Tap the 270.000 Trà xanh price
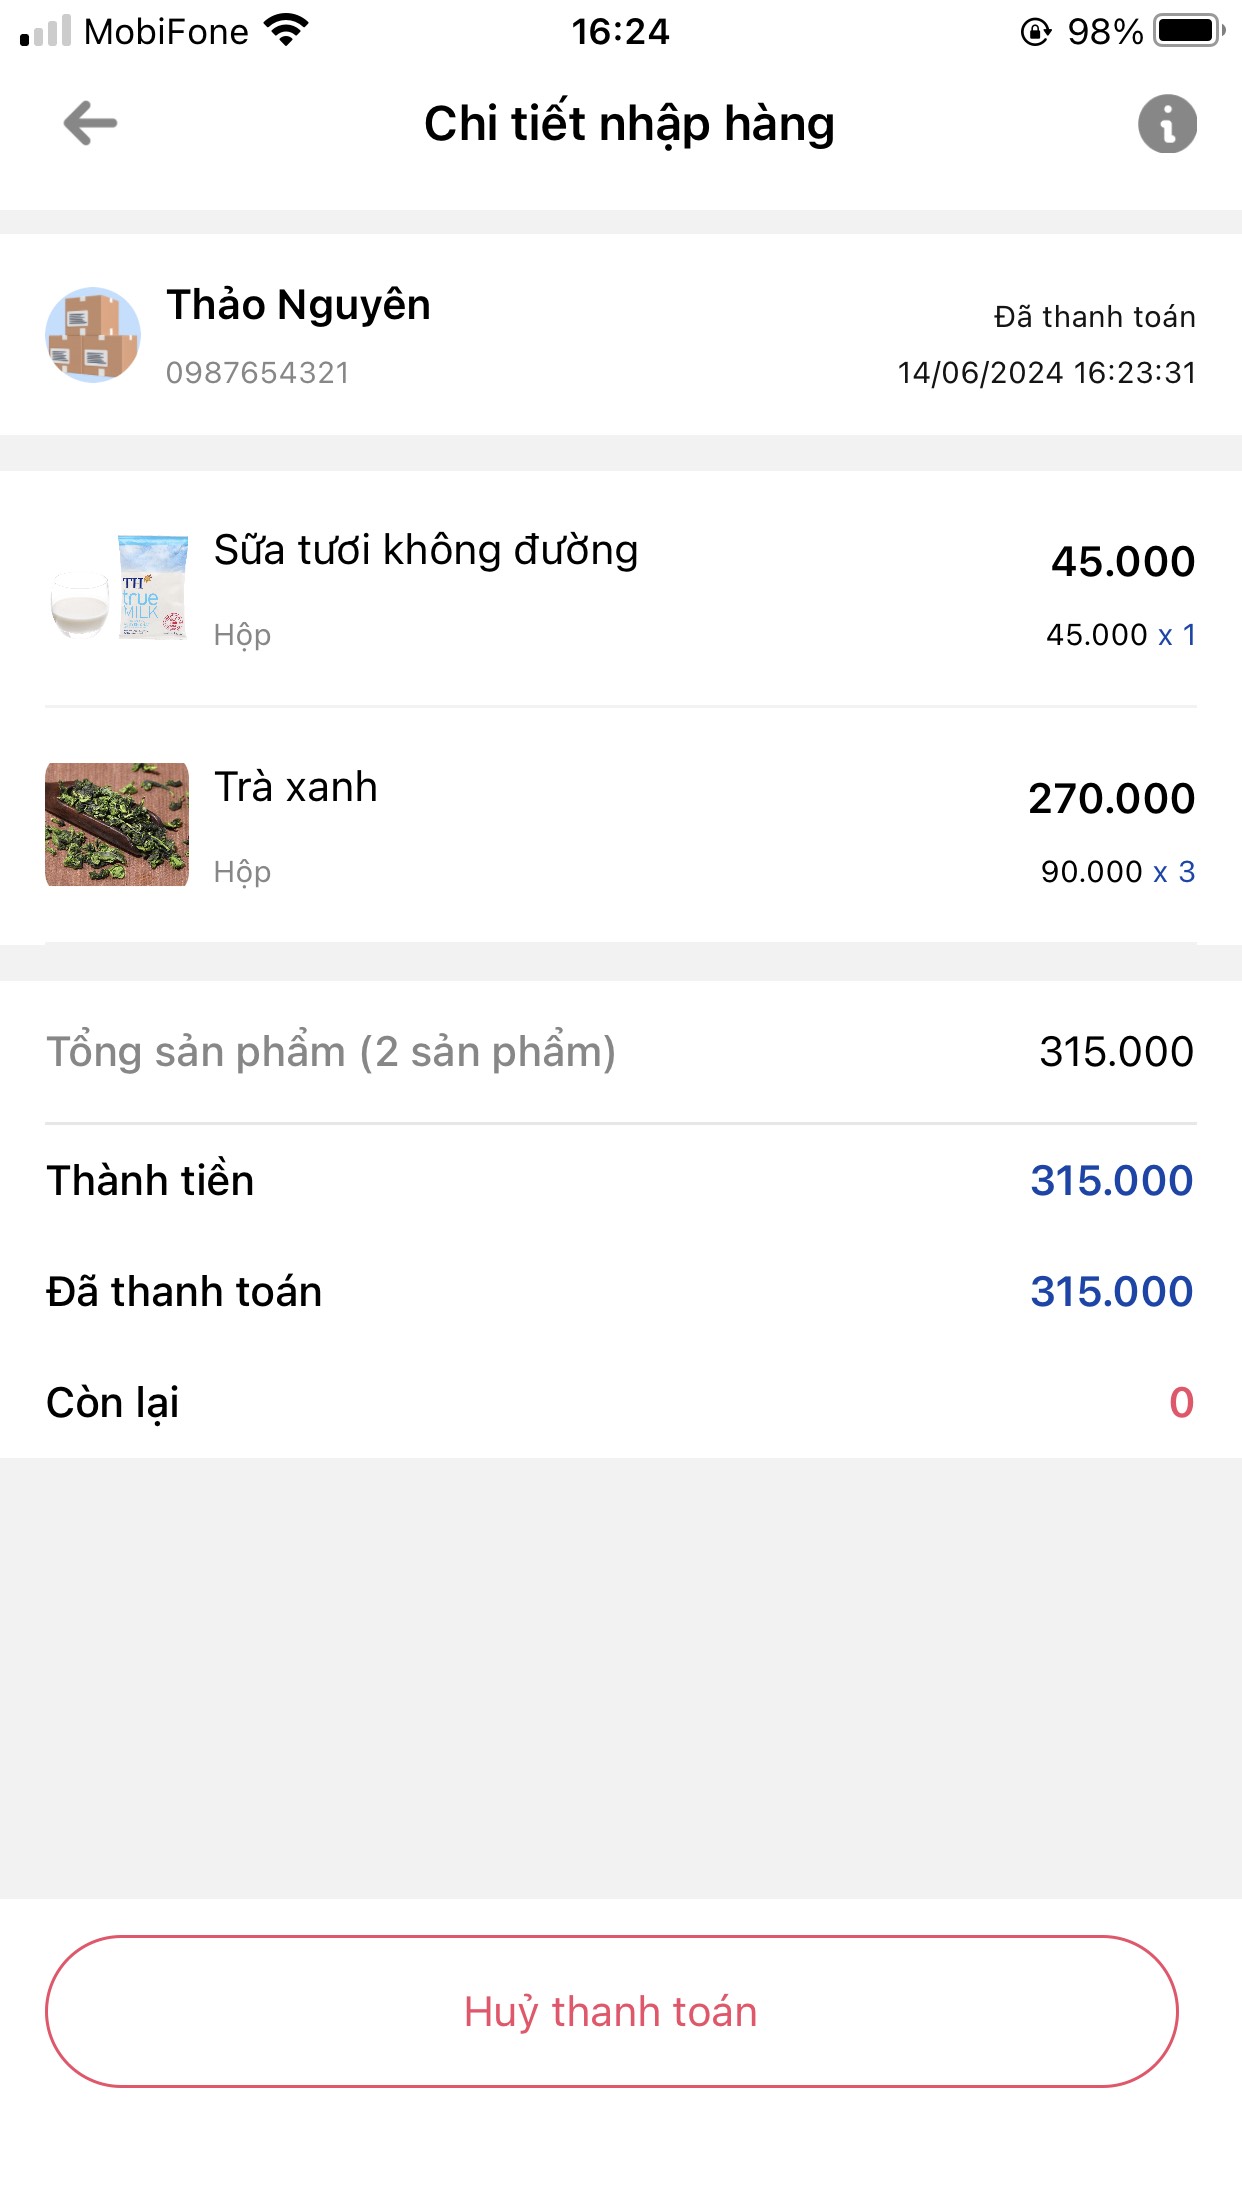Screen dimensions: 1242x2208 1111,798
